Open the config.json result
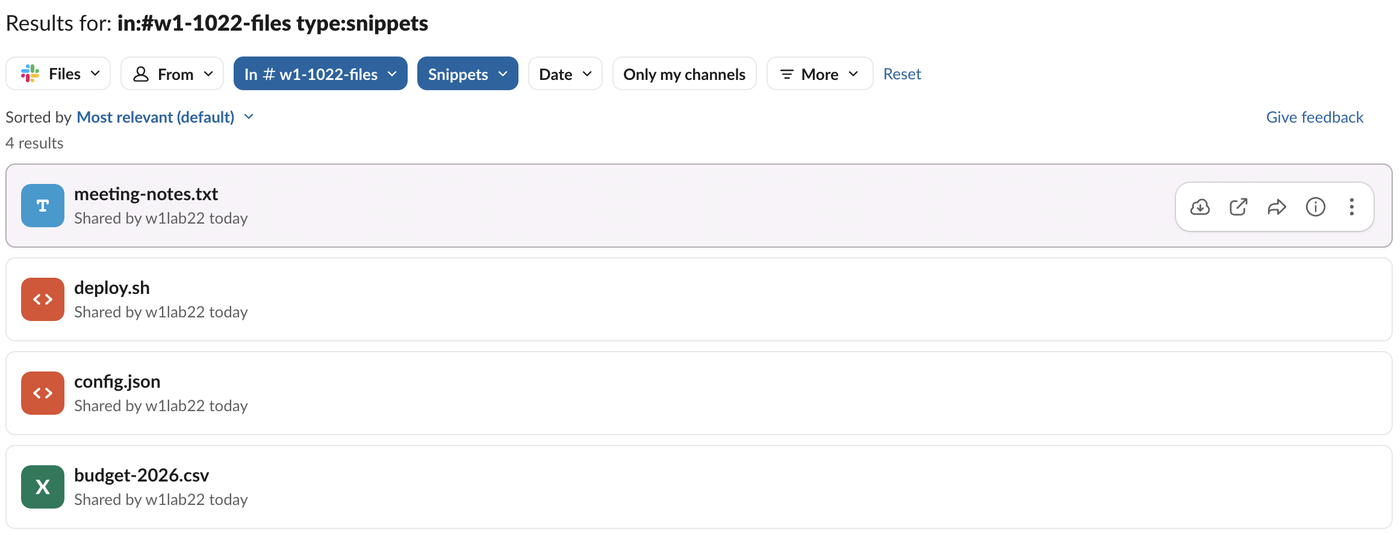 point(699,393)
